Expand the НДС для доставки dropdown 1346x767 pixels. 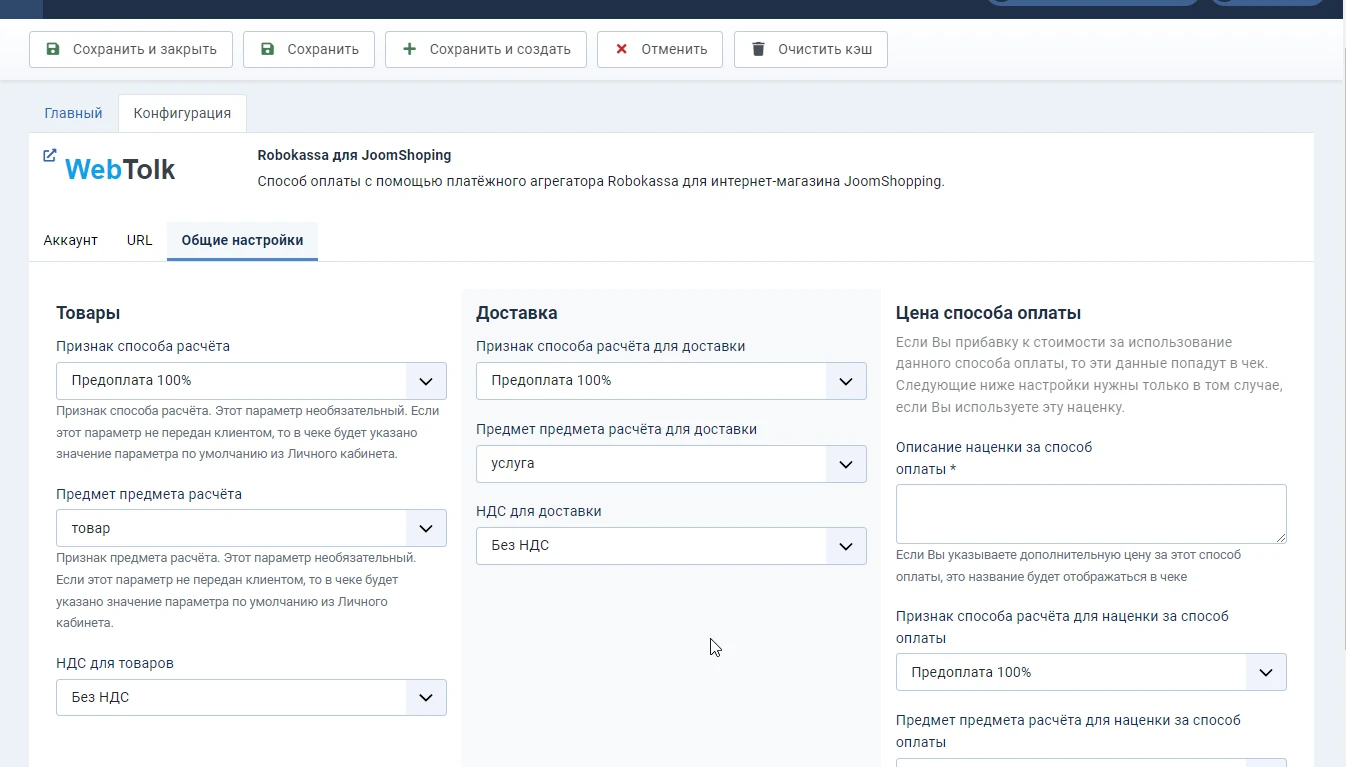(671, 546)
